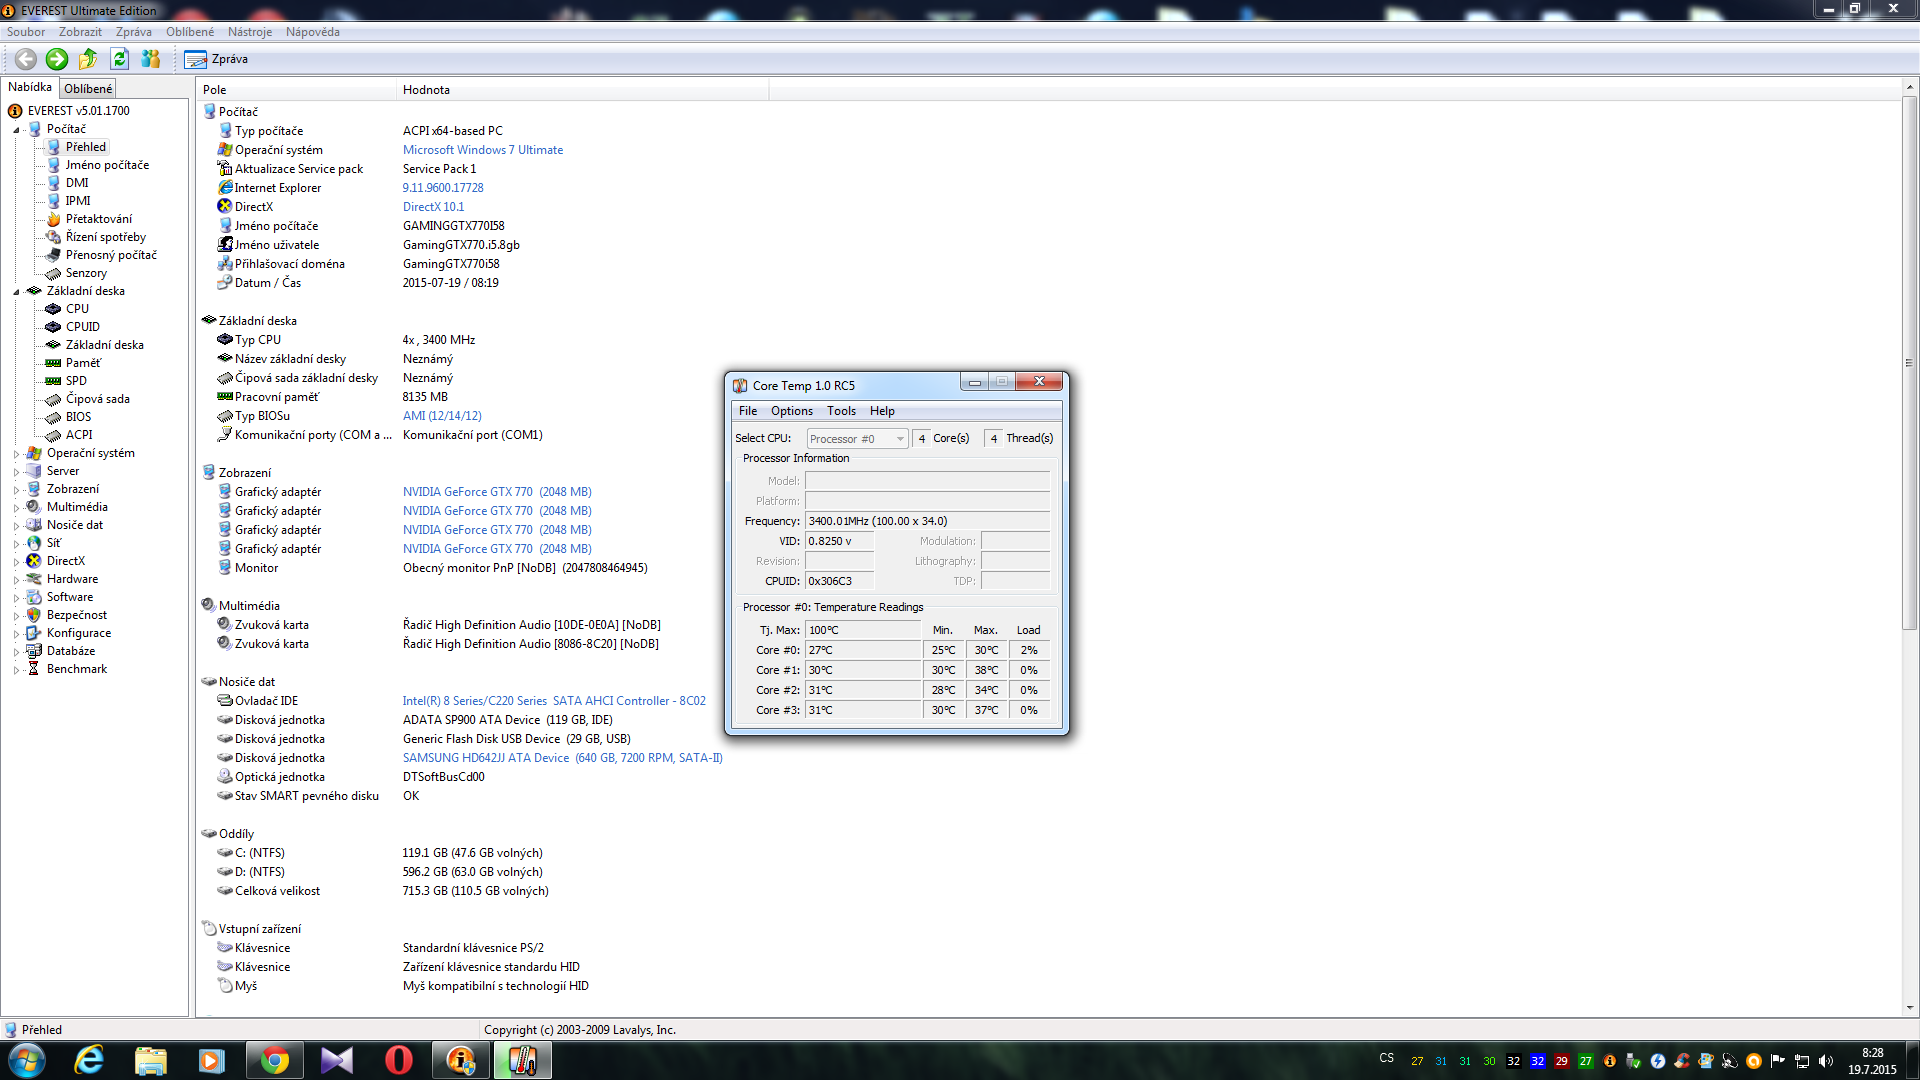The height and width of the screenshot is (1080, 1920).
Task: Click the Frequency field in Core Temp
Action: 927,521
